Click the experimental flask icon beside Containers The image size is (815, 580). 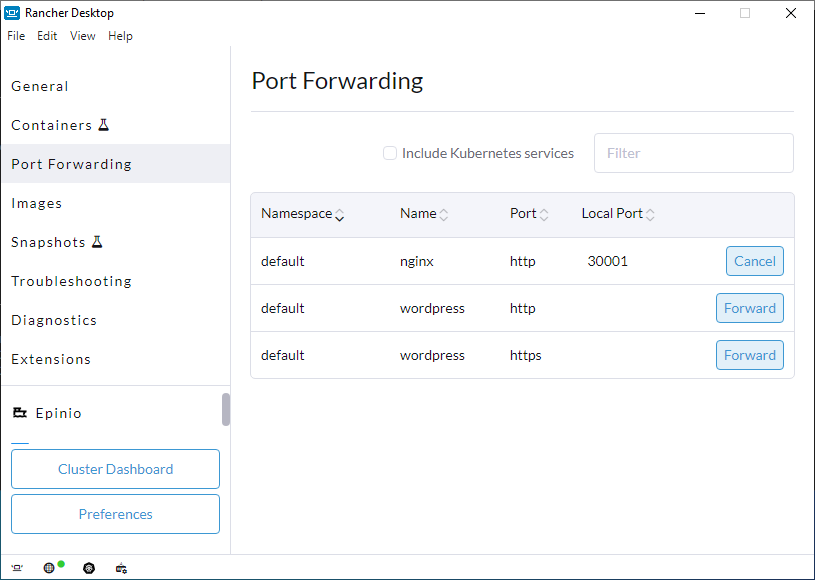coord(104,125)
